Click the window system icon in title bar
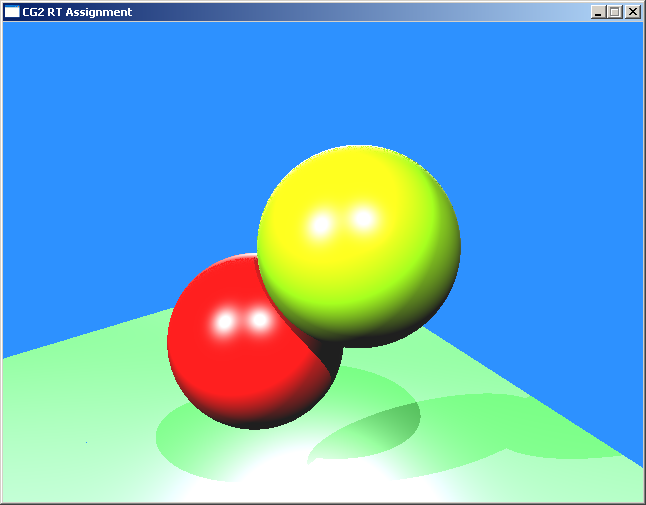 (12, 12)
